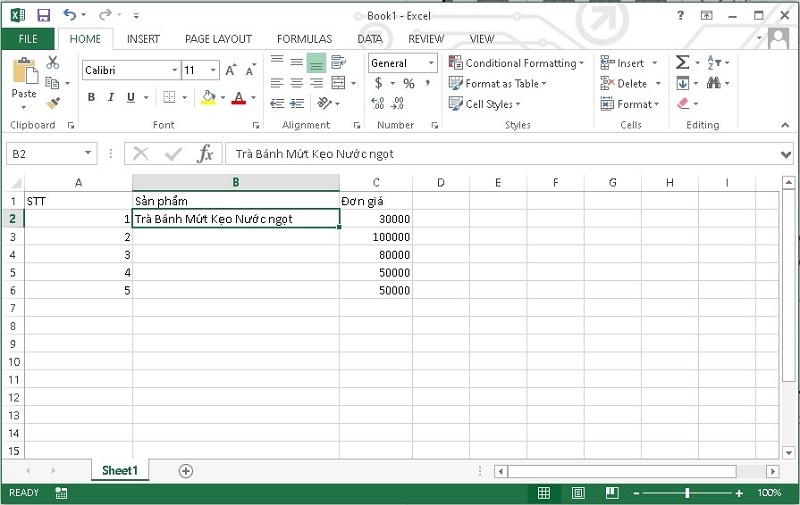Click the AutoSum sigma icon
Viewport: 800px width, 505px height.
[682, 63]
